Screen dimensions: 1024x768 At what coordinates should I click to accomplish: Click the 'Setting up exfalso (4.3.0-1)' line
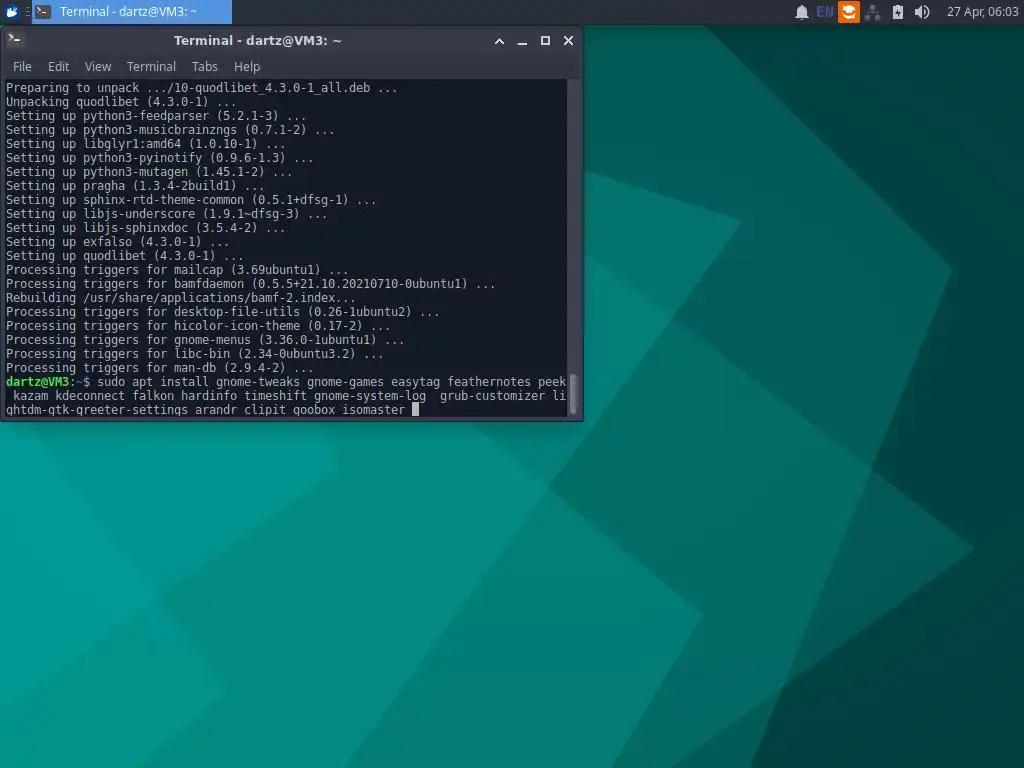118,242
